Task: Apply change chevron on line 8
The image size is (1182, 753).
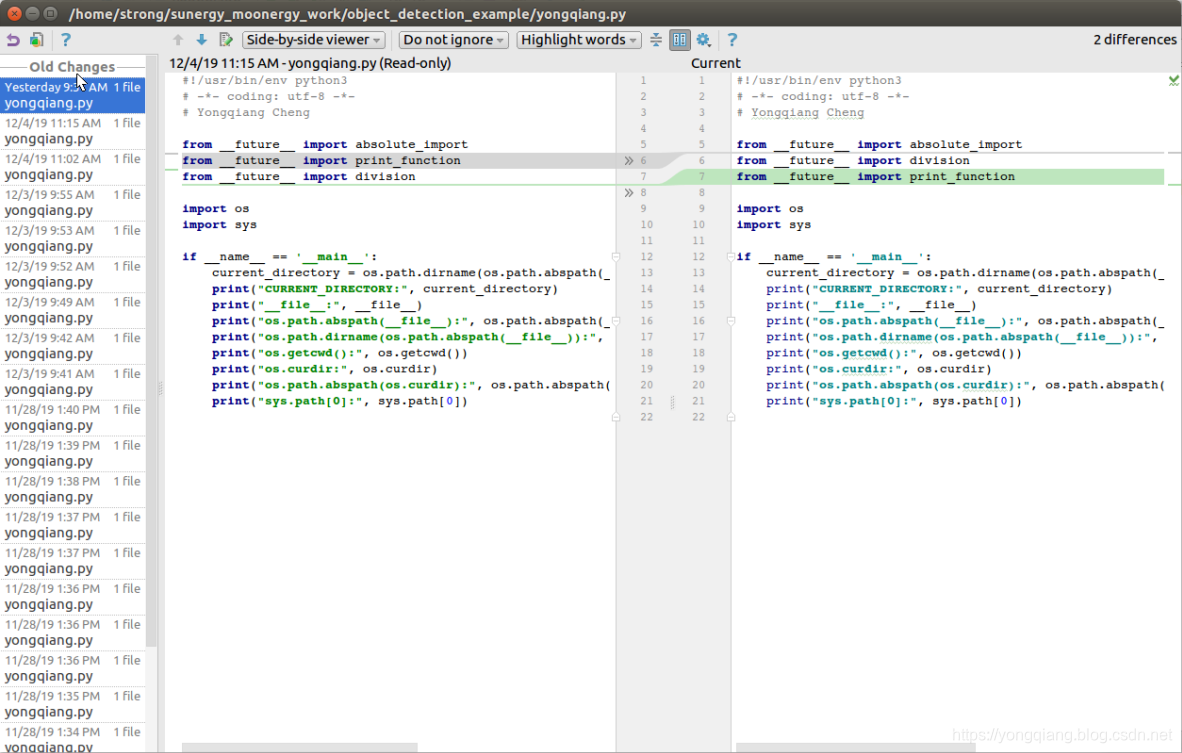Action: [631, 192]
